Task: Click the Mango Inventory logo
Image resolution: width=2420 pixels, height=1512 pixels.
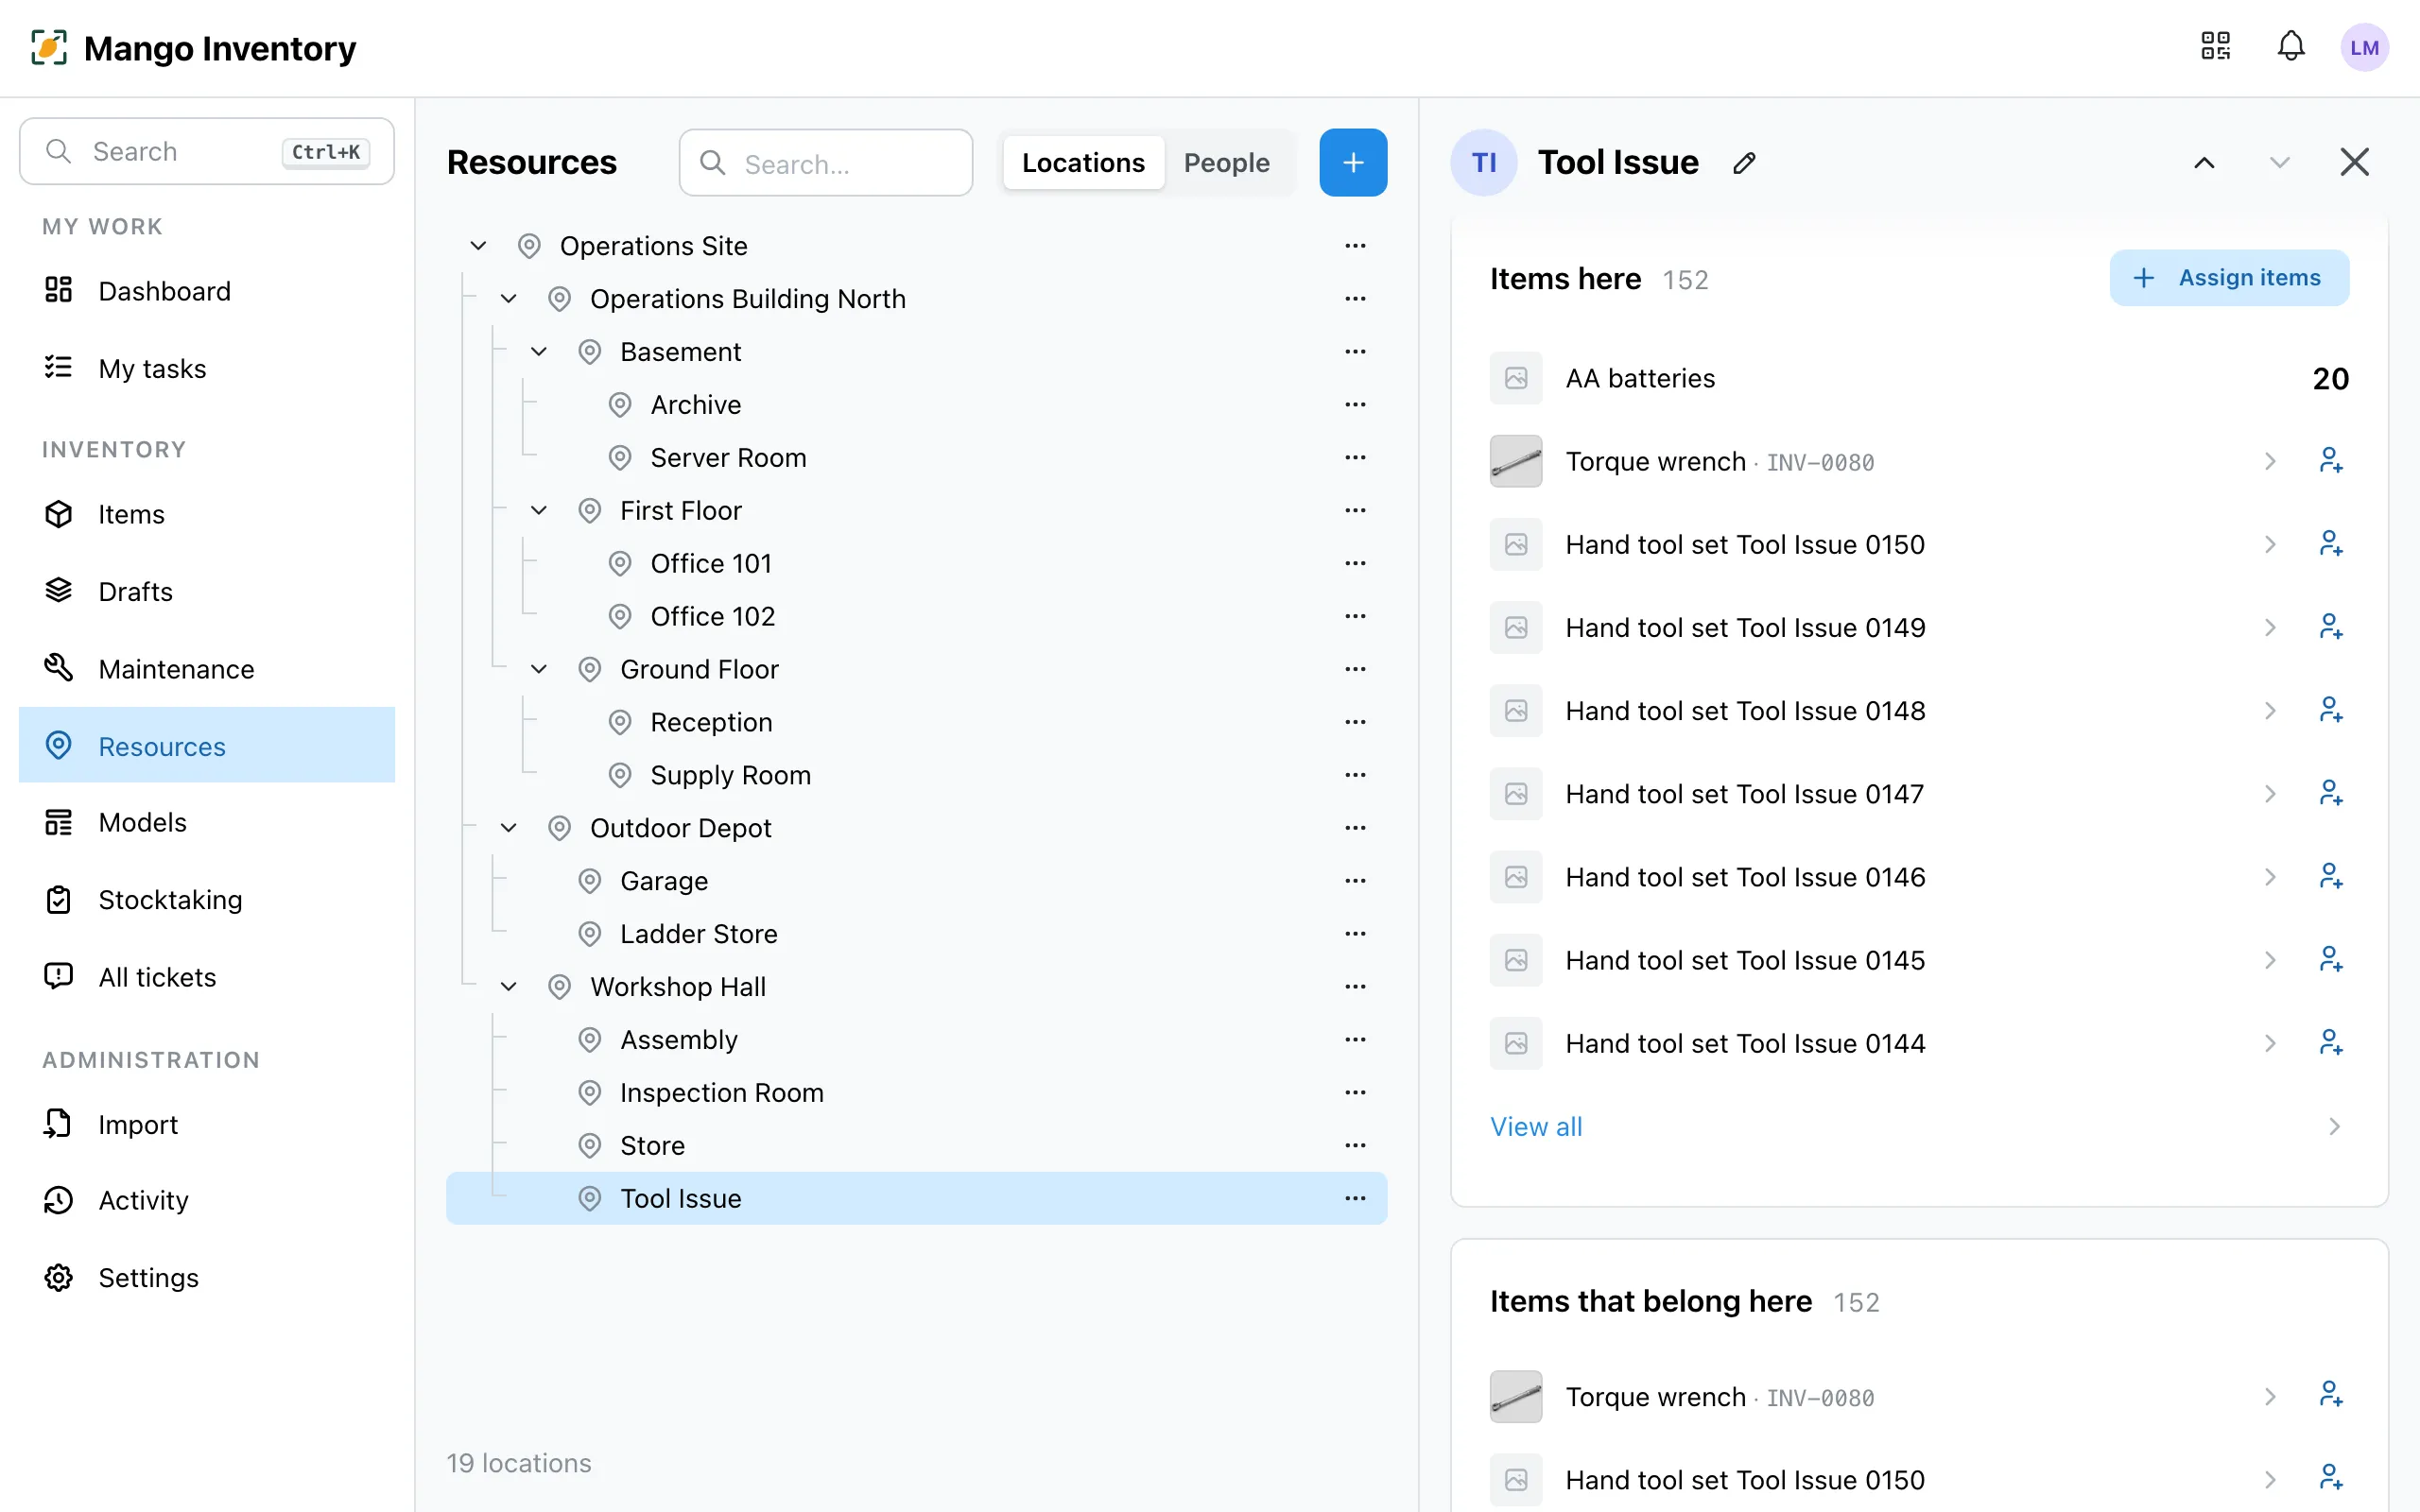Action: [193, 48]
